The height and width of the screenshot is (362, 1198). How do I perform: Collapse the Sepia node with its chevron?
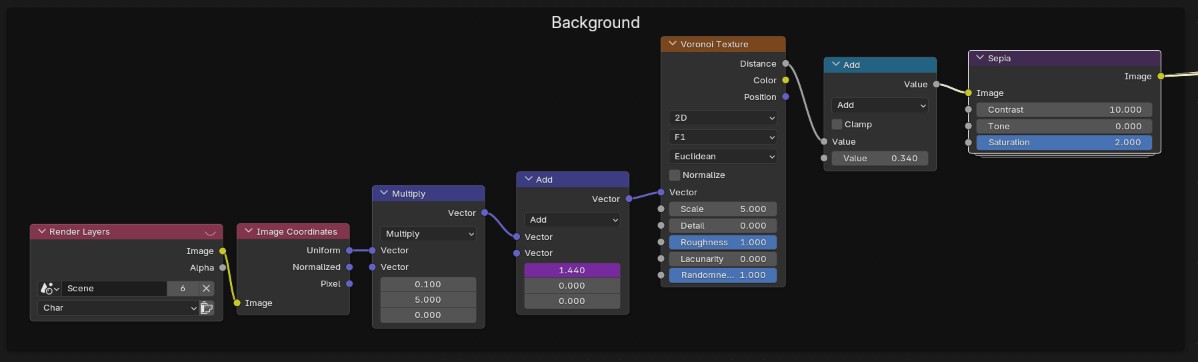tap(979, 57)
